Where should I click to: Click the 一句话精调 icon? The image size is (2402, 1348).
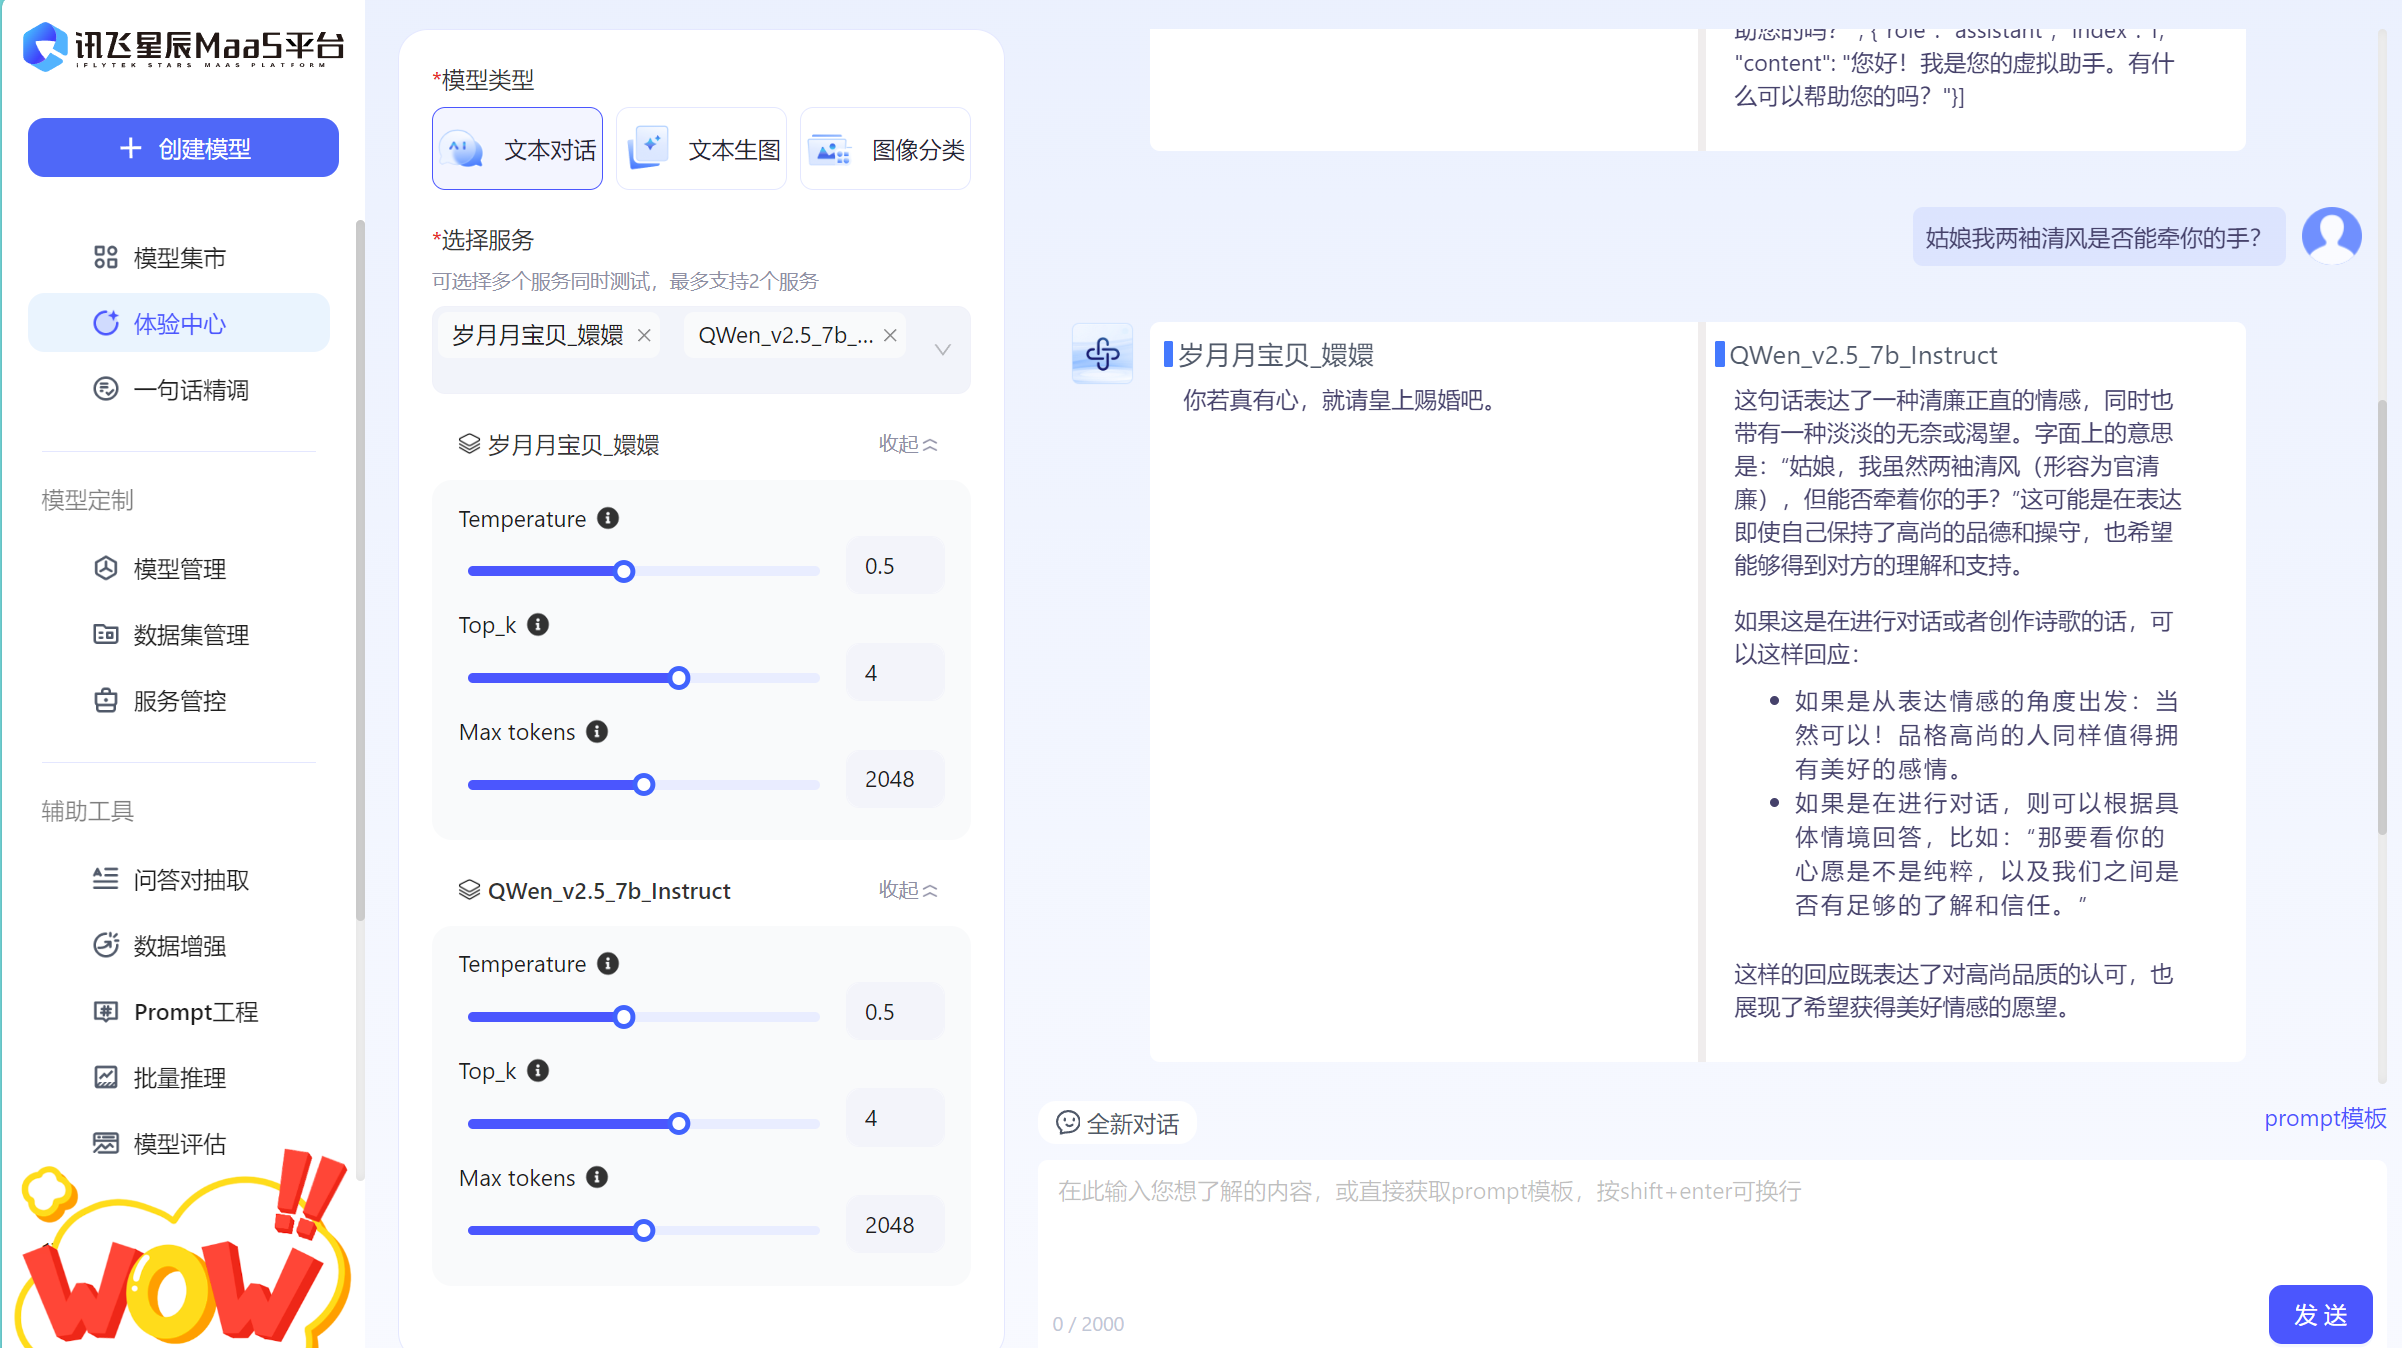(x=105, y=389)
